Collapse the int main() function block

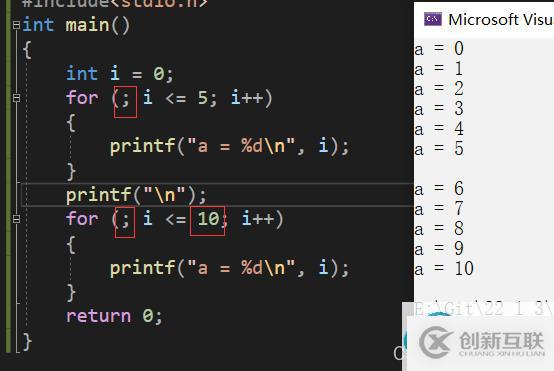click(16, 25)
